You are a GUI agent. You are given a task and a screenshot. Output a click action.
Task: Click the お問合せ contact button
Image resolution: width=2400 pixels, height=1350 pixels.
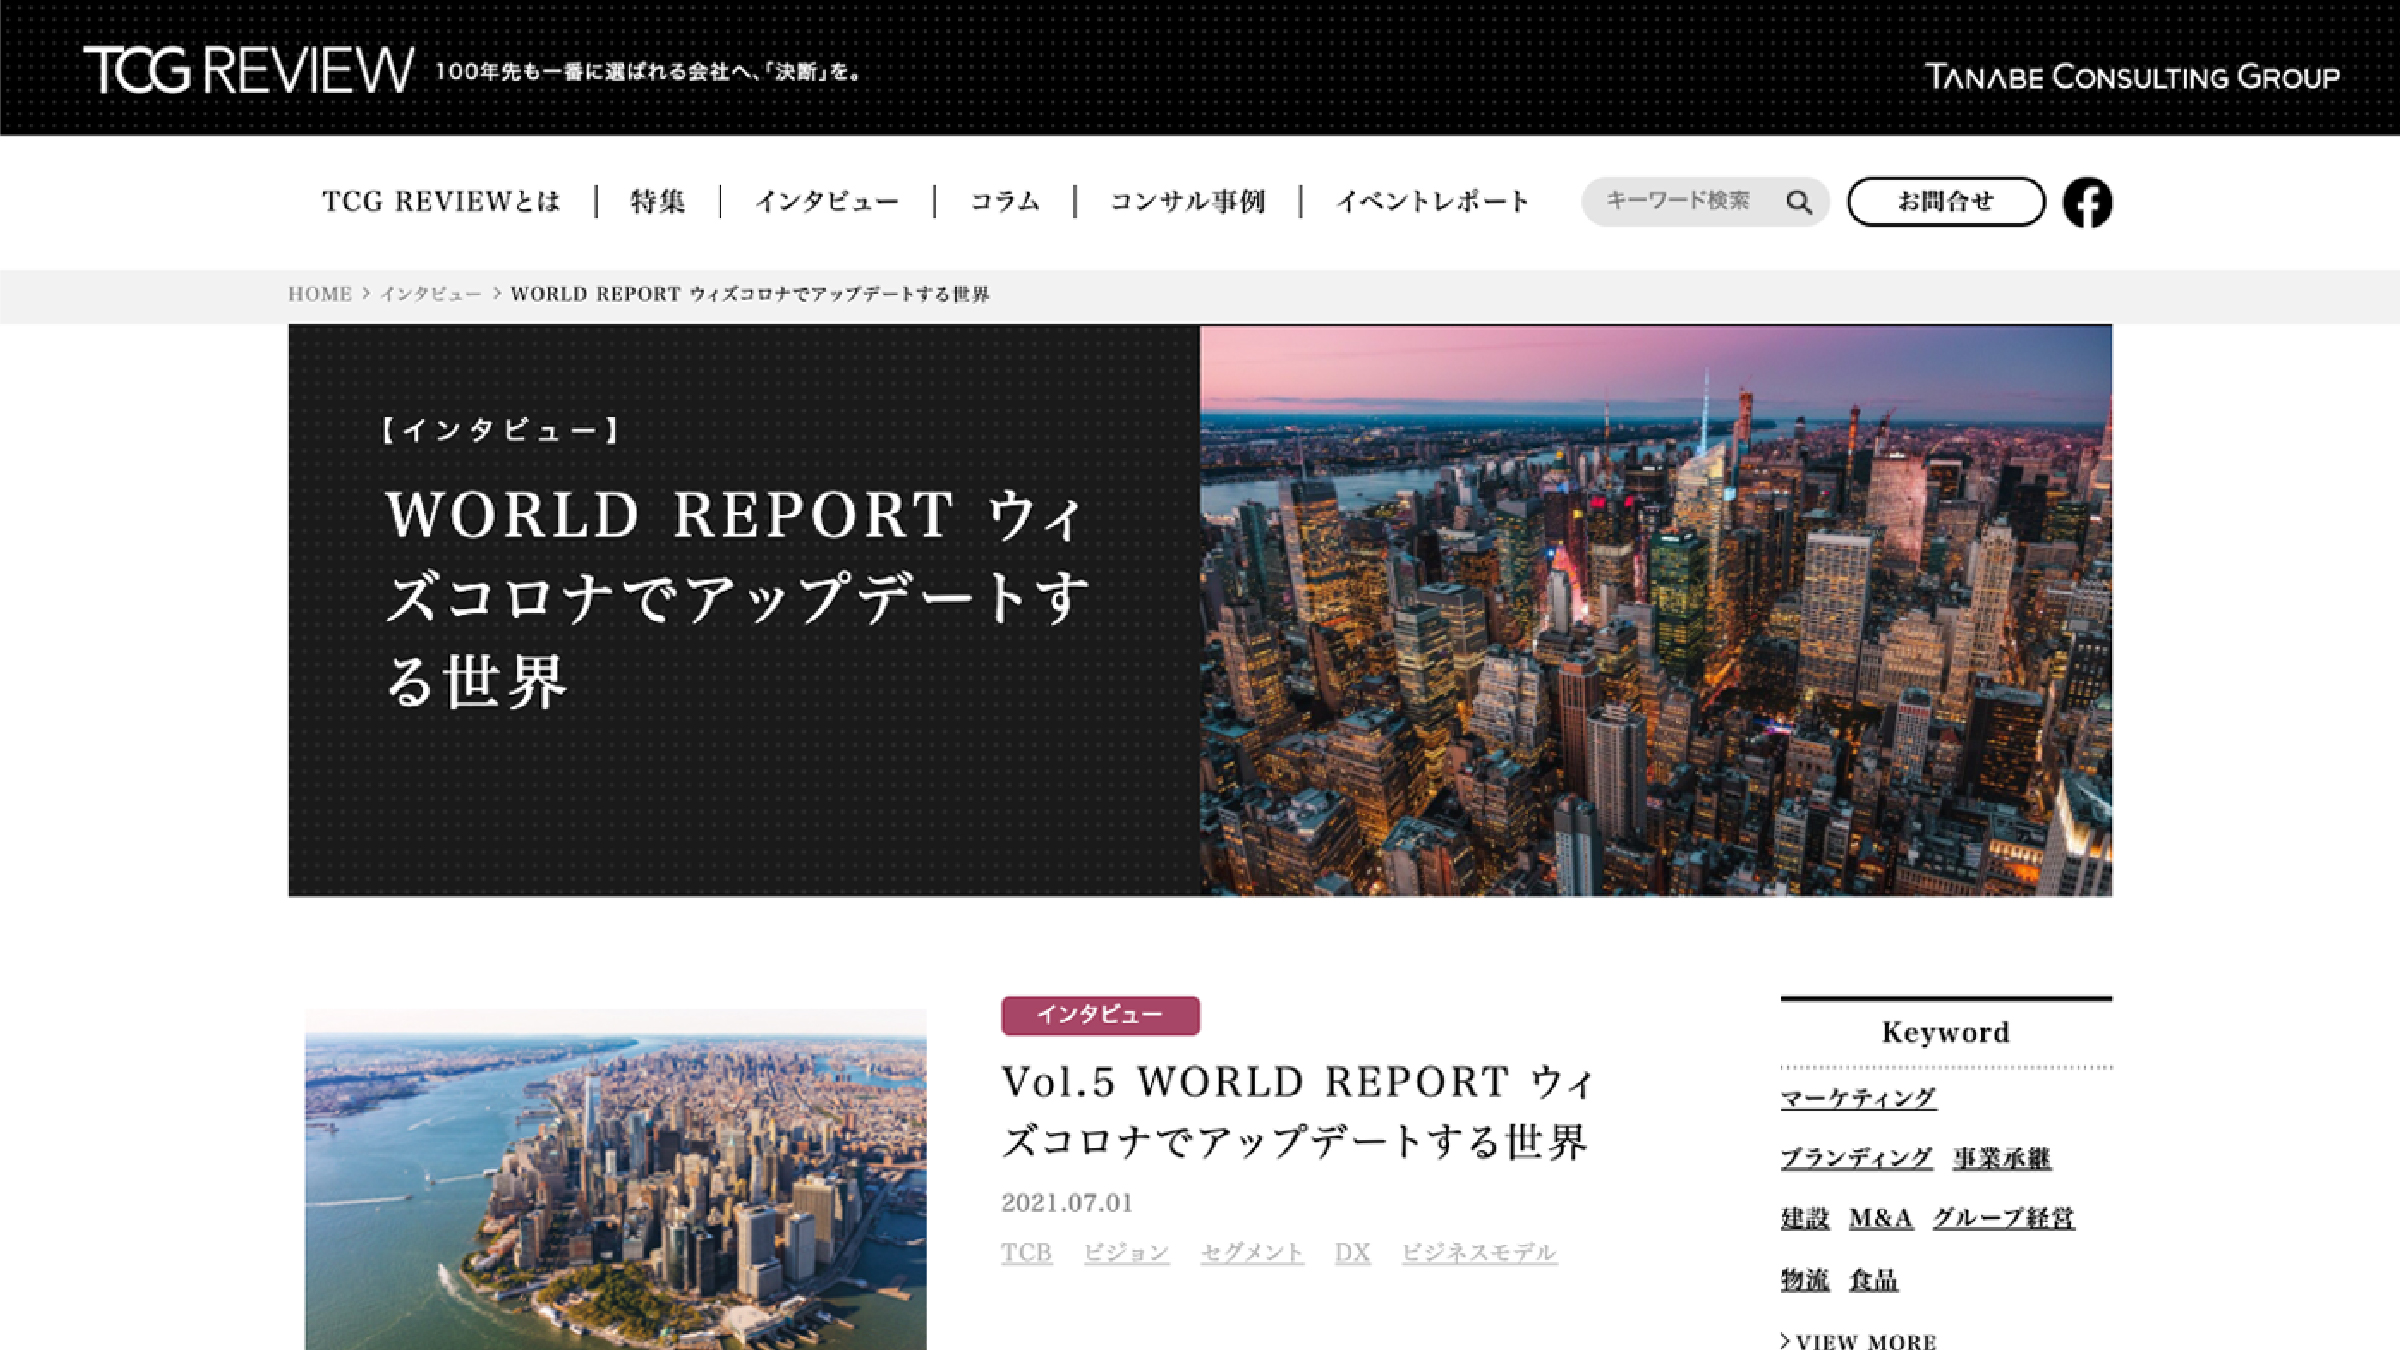pos(1946,202)
